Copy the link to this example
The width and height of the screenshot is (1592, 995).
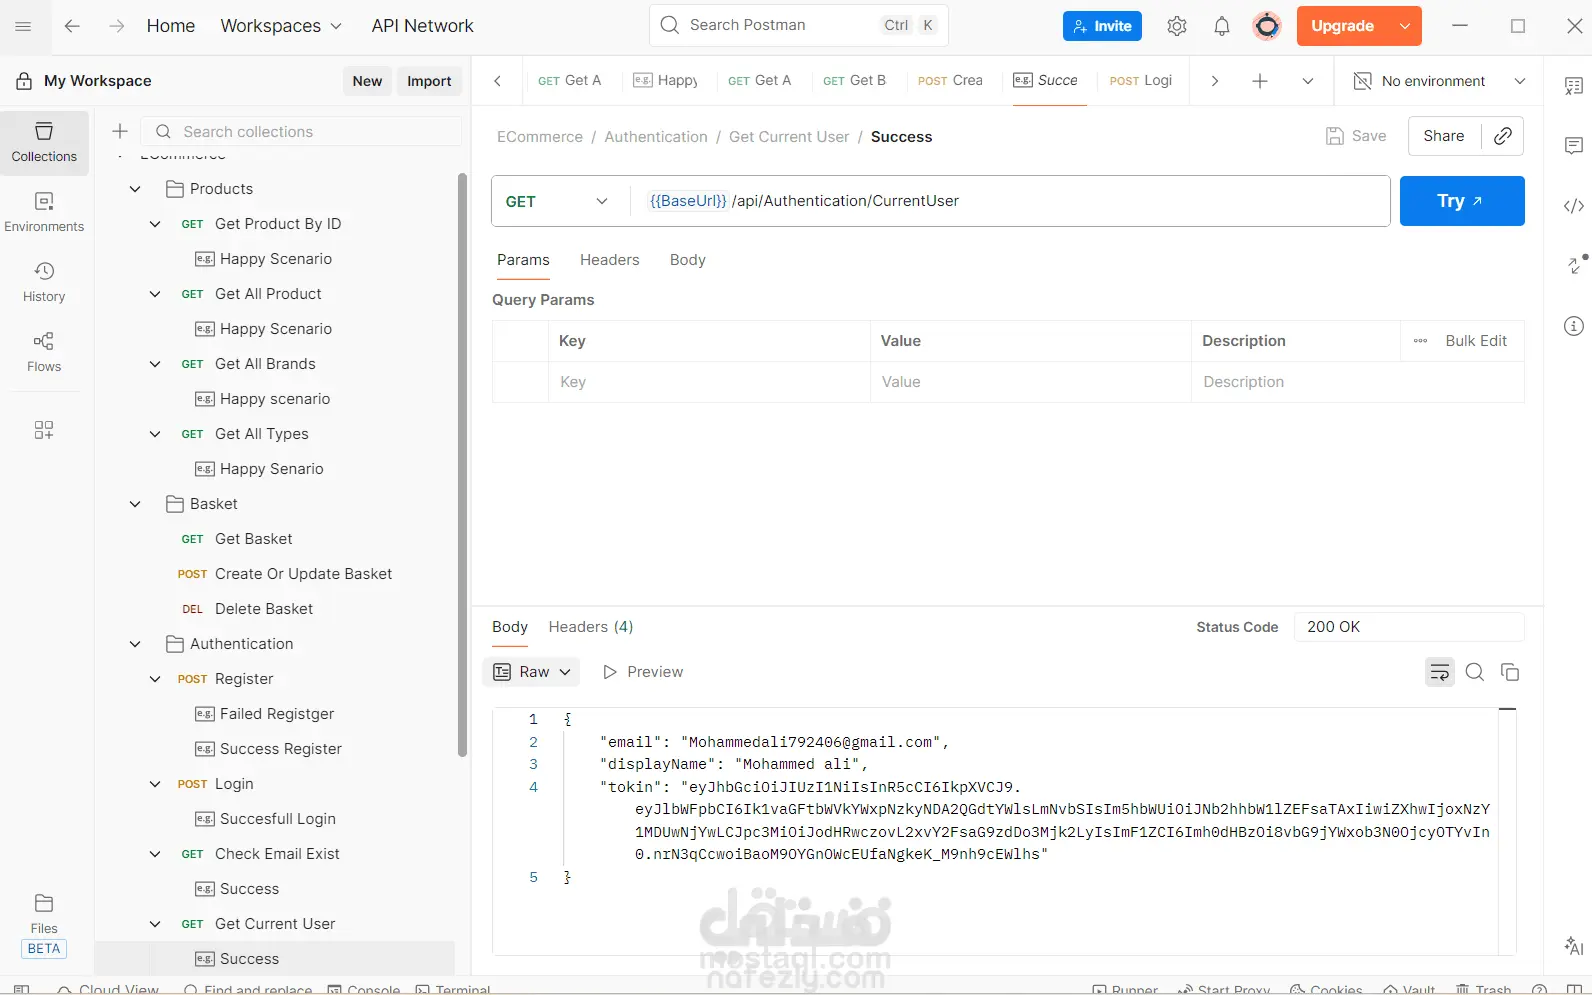[x=1502, y=136]
